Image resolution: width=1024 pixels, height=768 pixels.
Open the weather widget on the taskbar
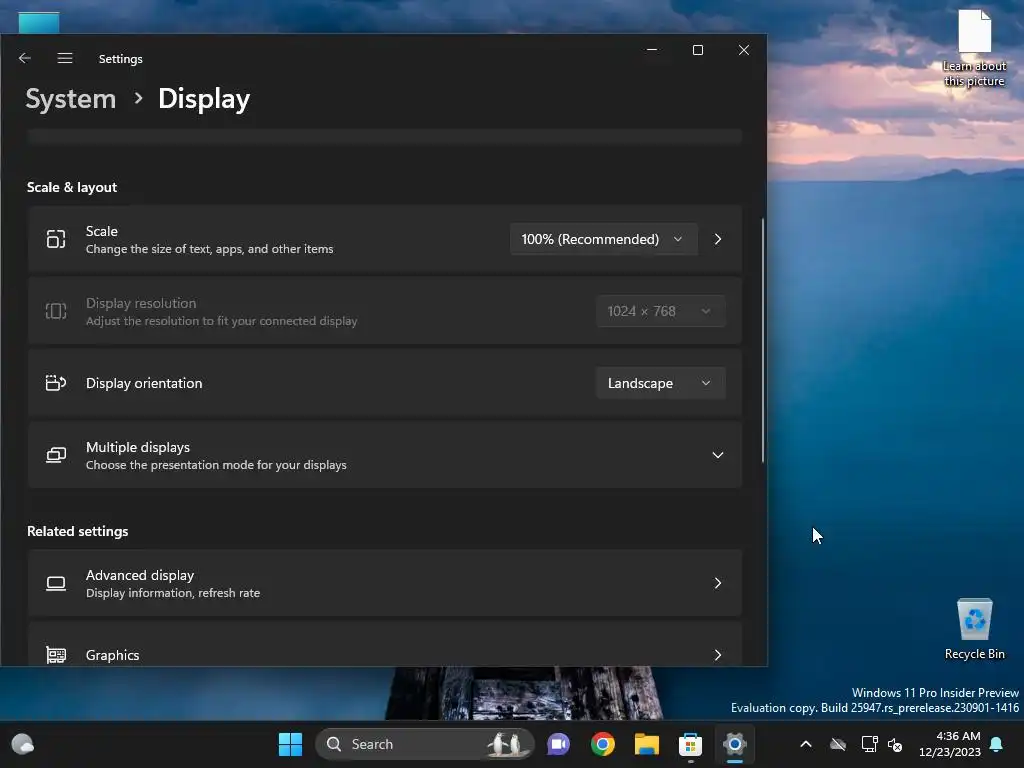23,744
